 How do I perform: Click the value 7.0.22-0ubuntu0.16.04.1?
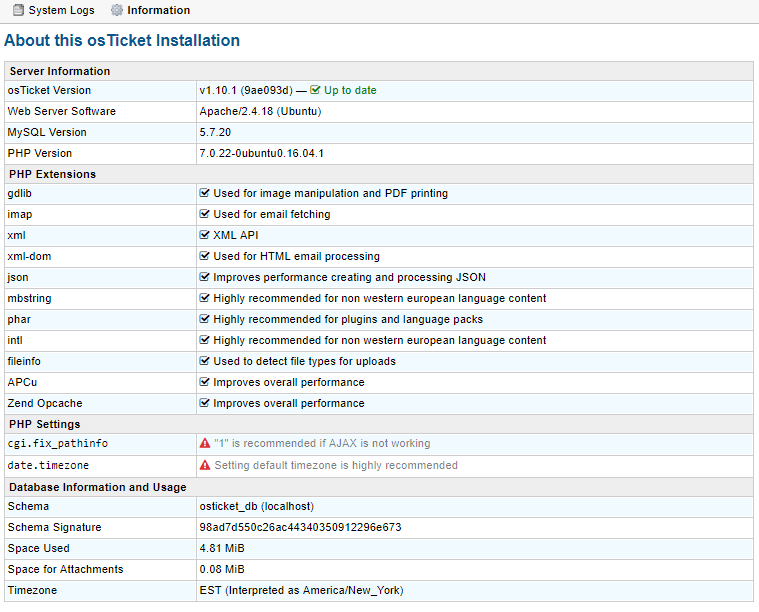(x=261, y=153)
